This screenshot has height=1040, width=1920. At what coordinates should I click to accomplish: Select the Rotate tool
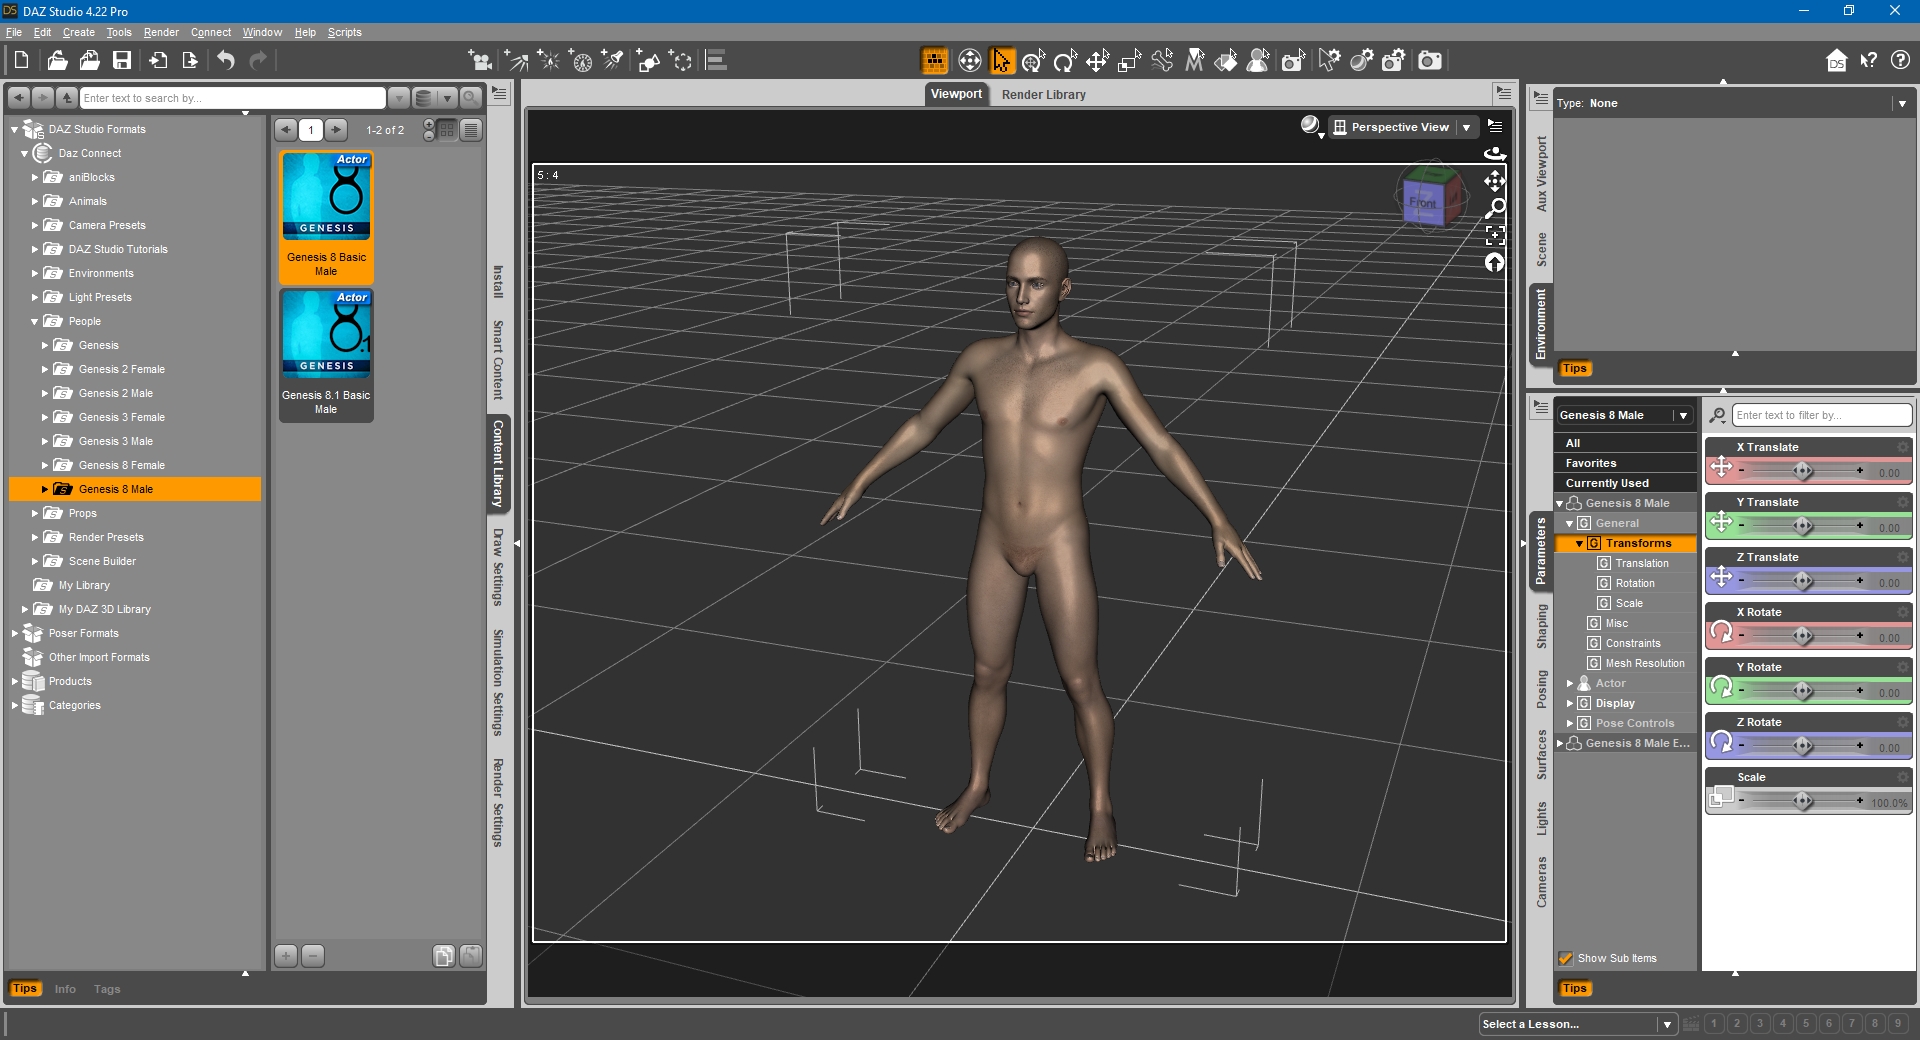[x=1065, y=61]
